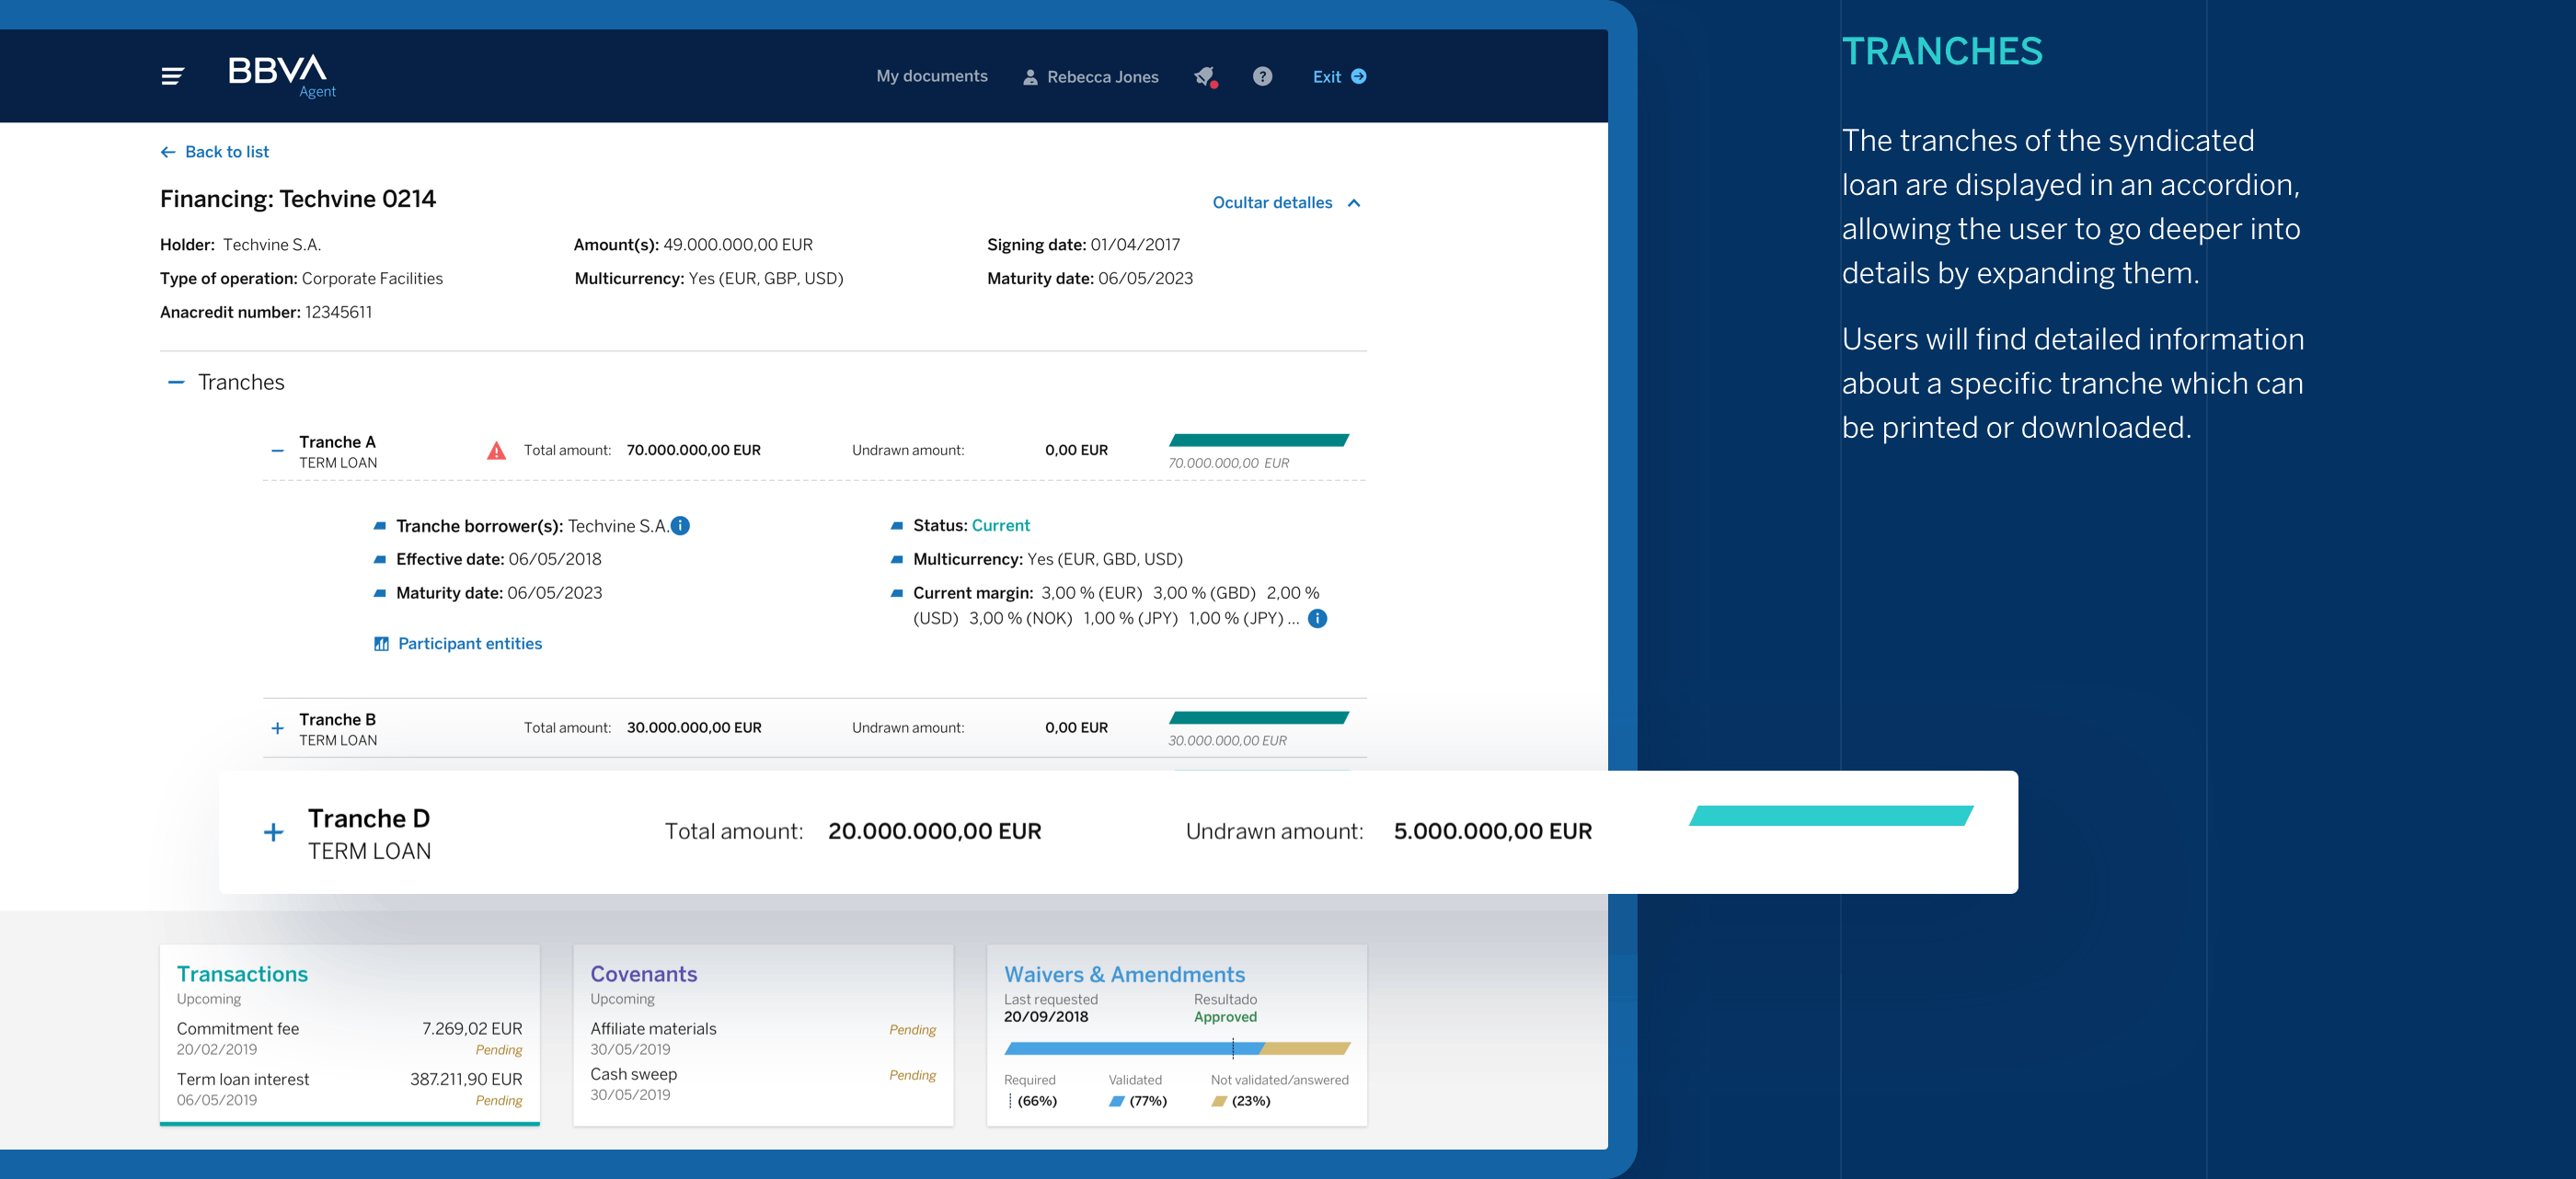The image size is (2576, 1179).
Task: Click info icon beside Current margin list
Action: (1318, 618)
